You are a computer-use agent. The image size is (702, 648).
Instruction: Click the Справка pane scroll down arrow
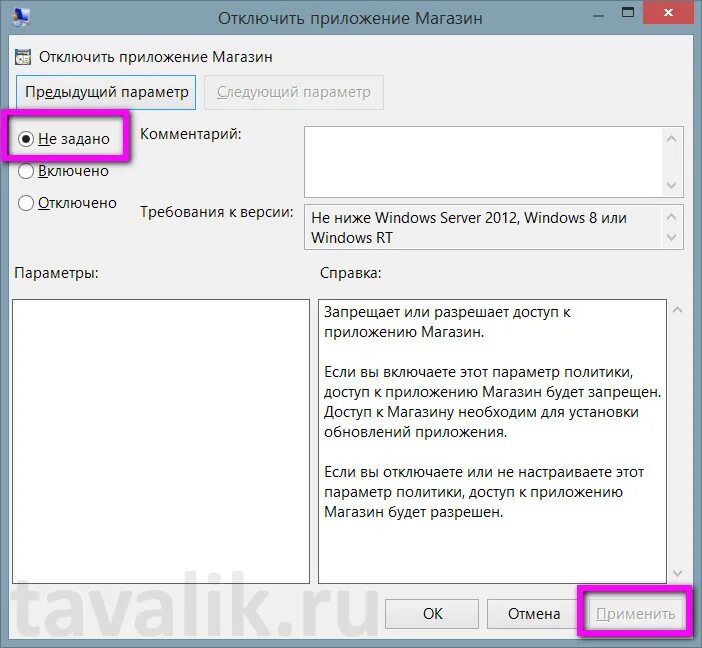677,573
